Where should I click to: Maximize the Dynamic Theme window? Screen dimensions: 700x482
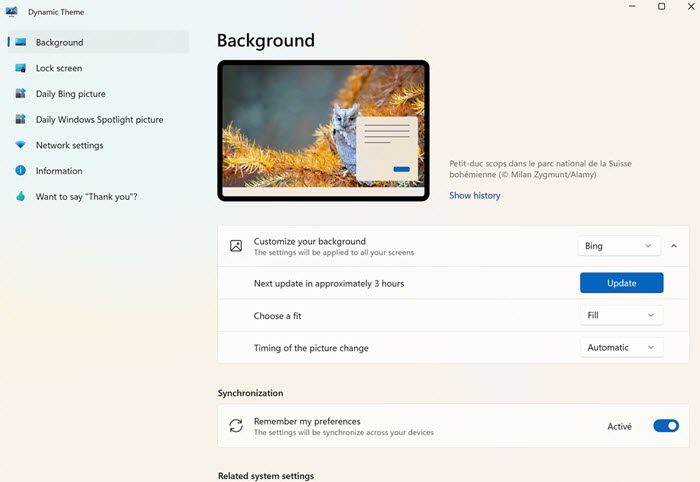click(662, 6)
